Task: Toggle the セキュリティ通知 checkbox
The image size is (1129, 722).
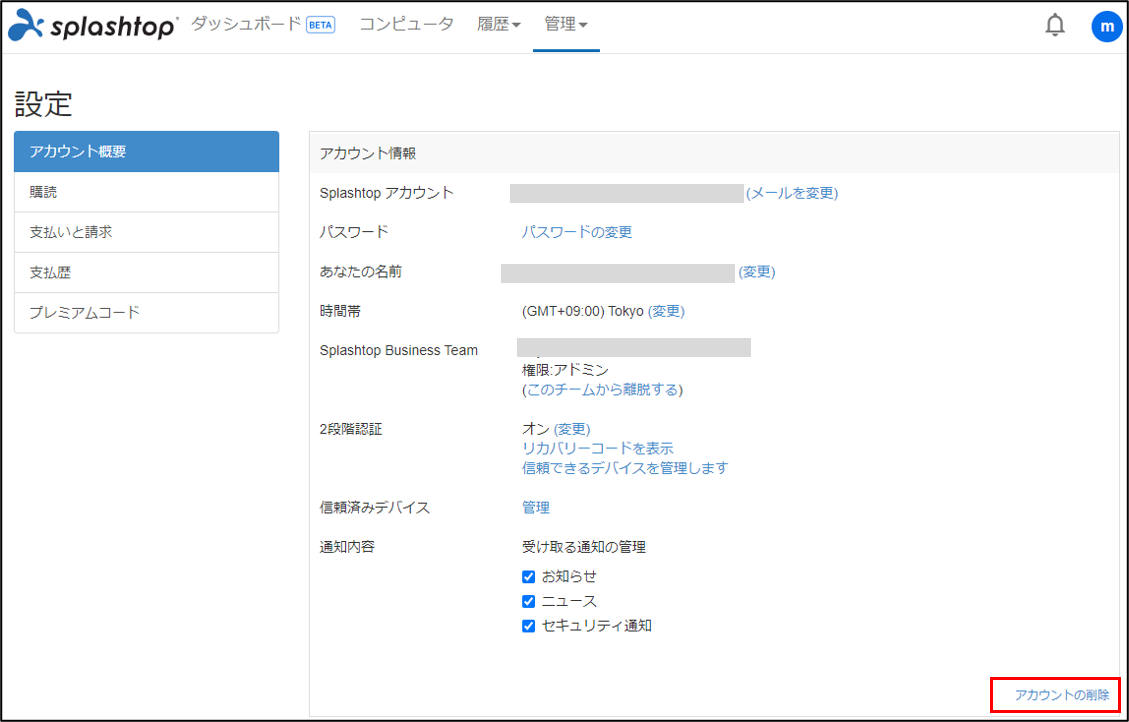Action: point(528,626)
